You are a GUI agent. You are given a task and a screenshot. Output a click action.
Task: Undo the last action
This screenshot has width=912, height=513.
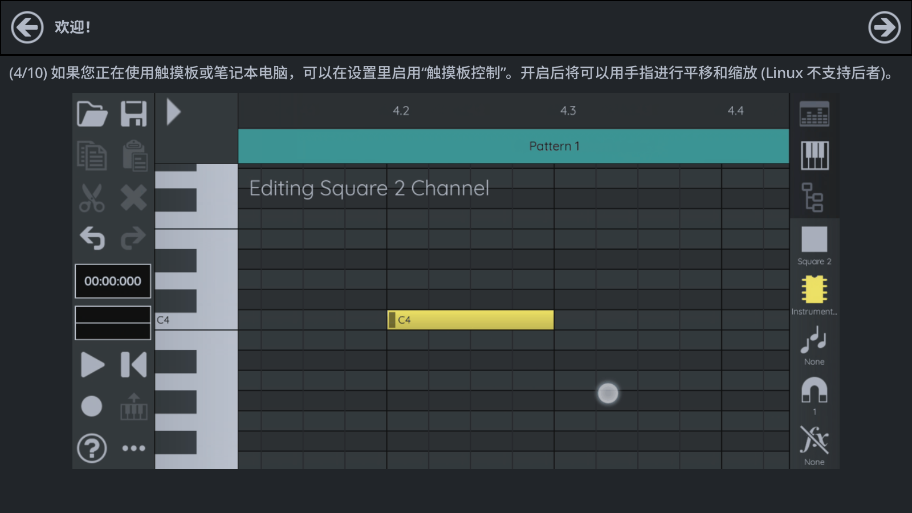tap(92, 238)
